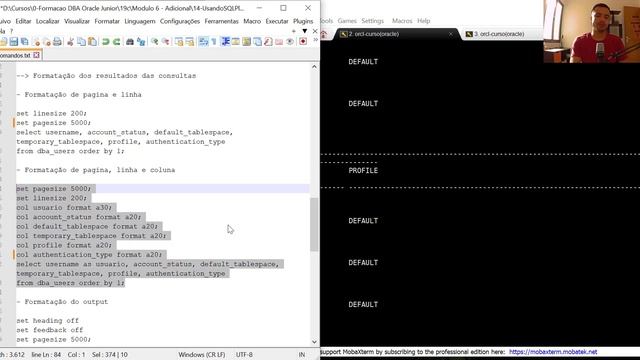Start macro recording with red dot icon

pyautogui.click(x=303, y=42)
